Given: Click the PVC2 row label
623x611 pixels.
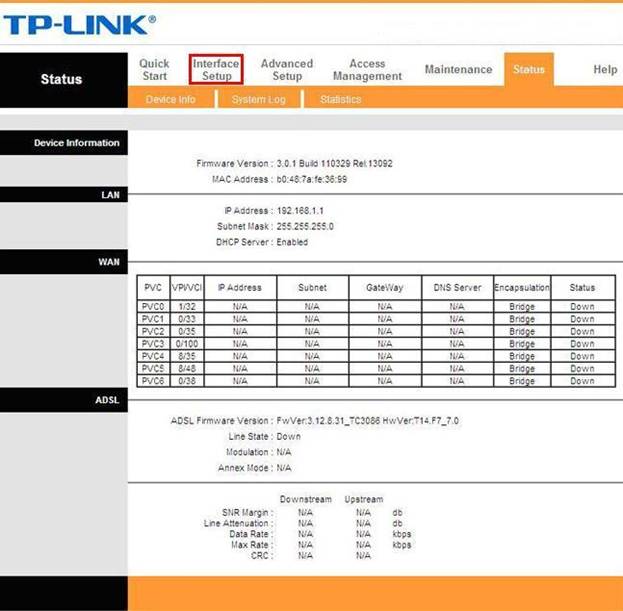Looking at the screenshot, I should (x=153, y=331).
